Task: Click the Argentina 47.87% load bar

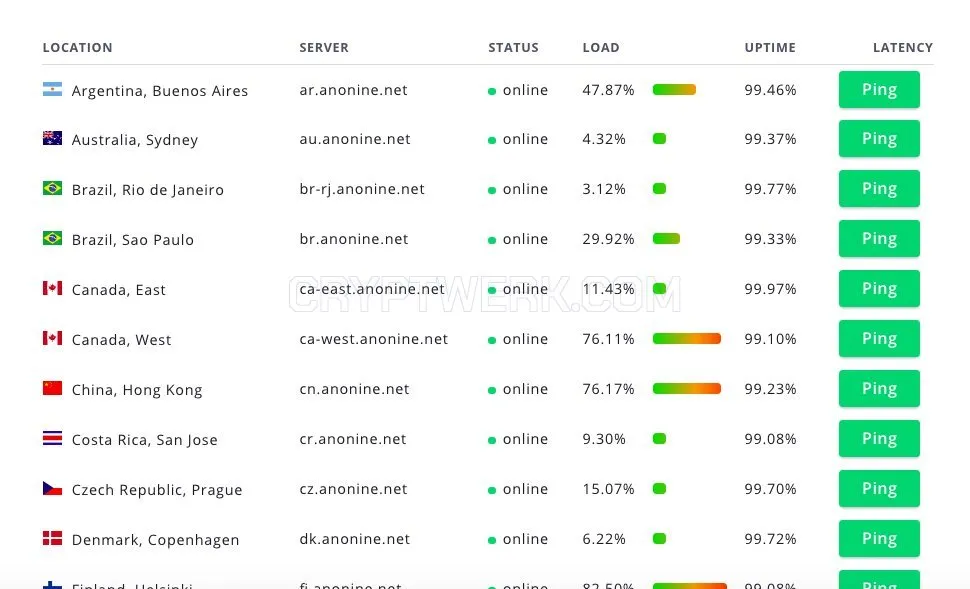Action: 674,90
